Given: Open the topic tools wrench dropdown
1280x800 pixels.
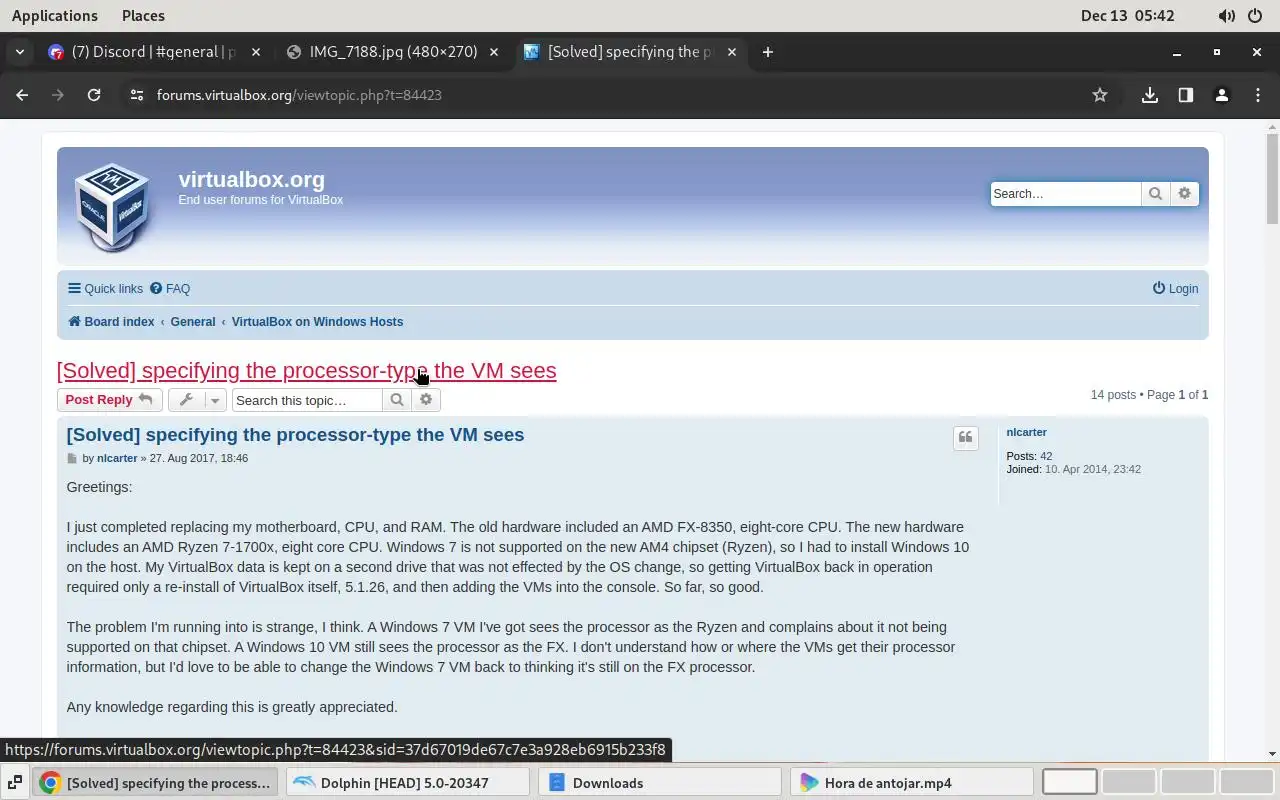Looking at the screenshot, I should 198,400.
